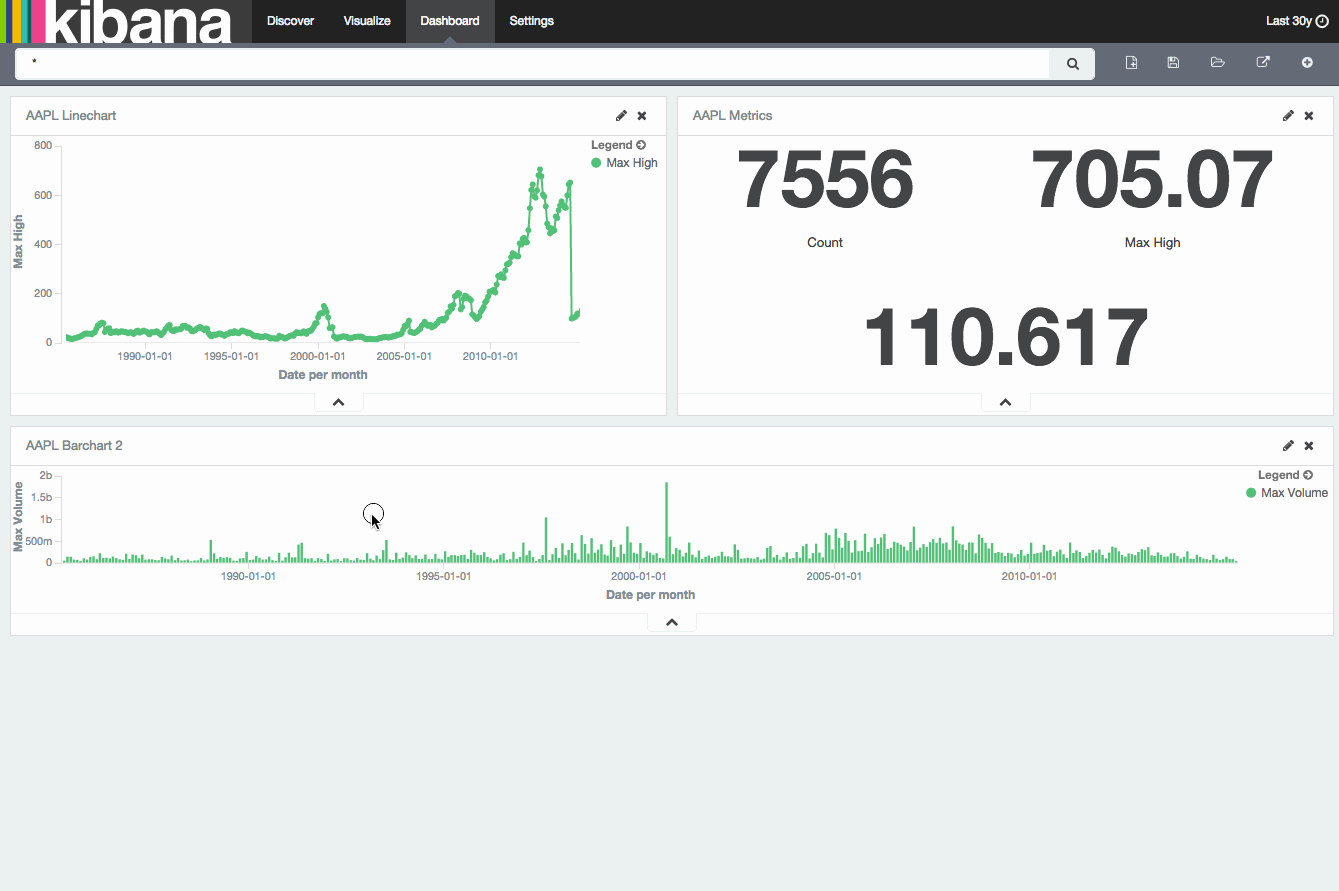Add a visualization with the plus icon

1307,62
